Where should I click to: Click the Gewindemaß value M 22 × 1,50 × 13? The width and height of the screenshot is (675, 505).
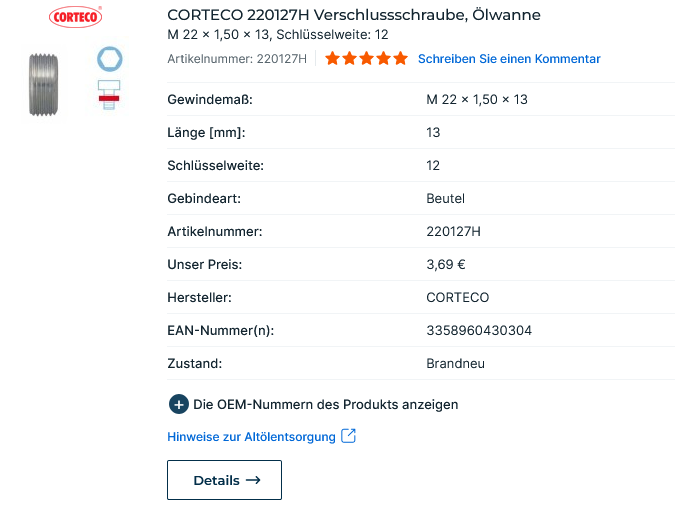click(477, 99)
